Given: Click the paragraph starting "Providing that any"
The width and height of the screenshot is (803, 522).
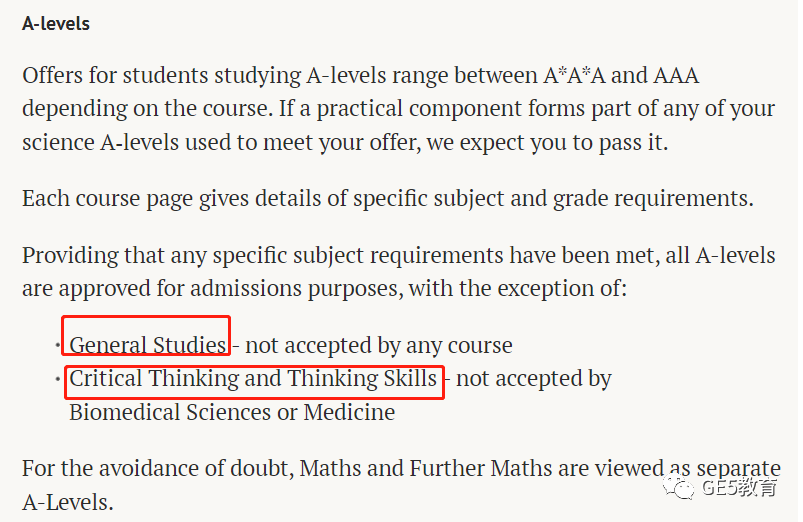Looking at the screenshot, I should point(398,272).
